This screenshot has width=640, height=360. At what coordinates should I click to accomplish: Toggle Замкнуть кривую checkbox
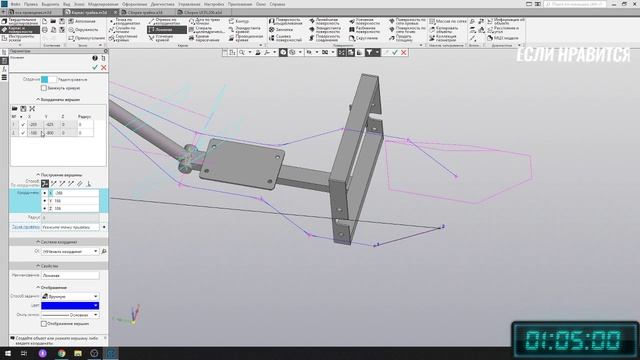tap(44, 88)
